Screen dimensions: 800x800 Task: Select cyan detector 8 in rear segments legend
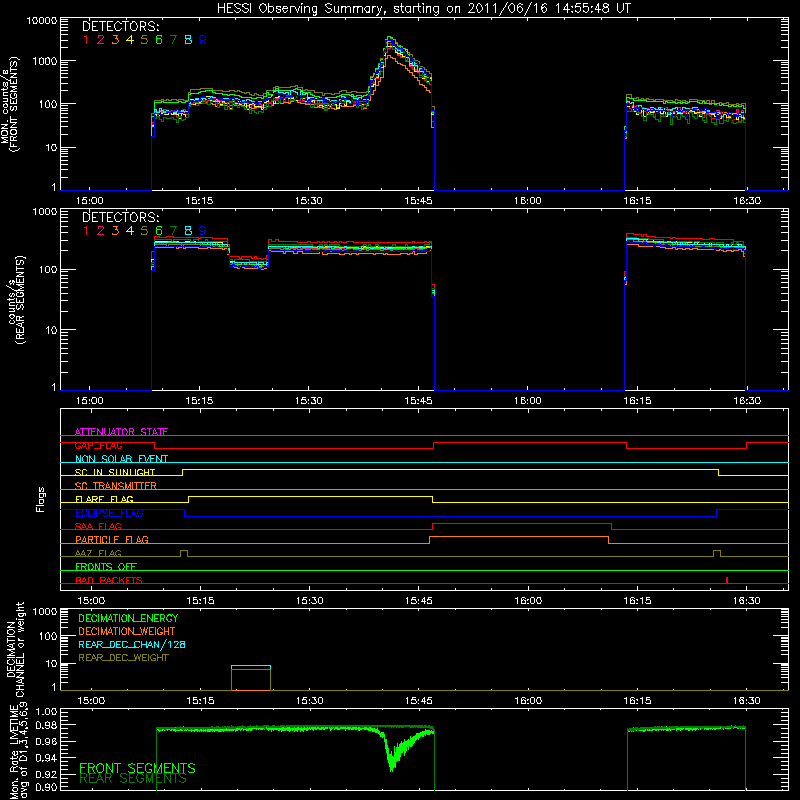(188, 231)
